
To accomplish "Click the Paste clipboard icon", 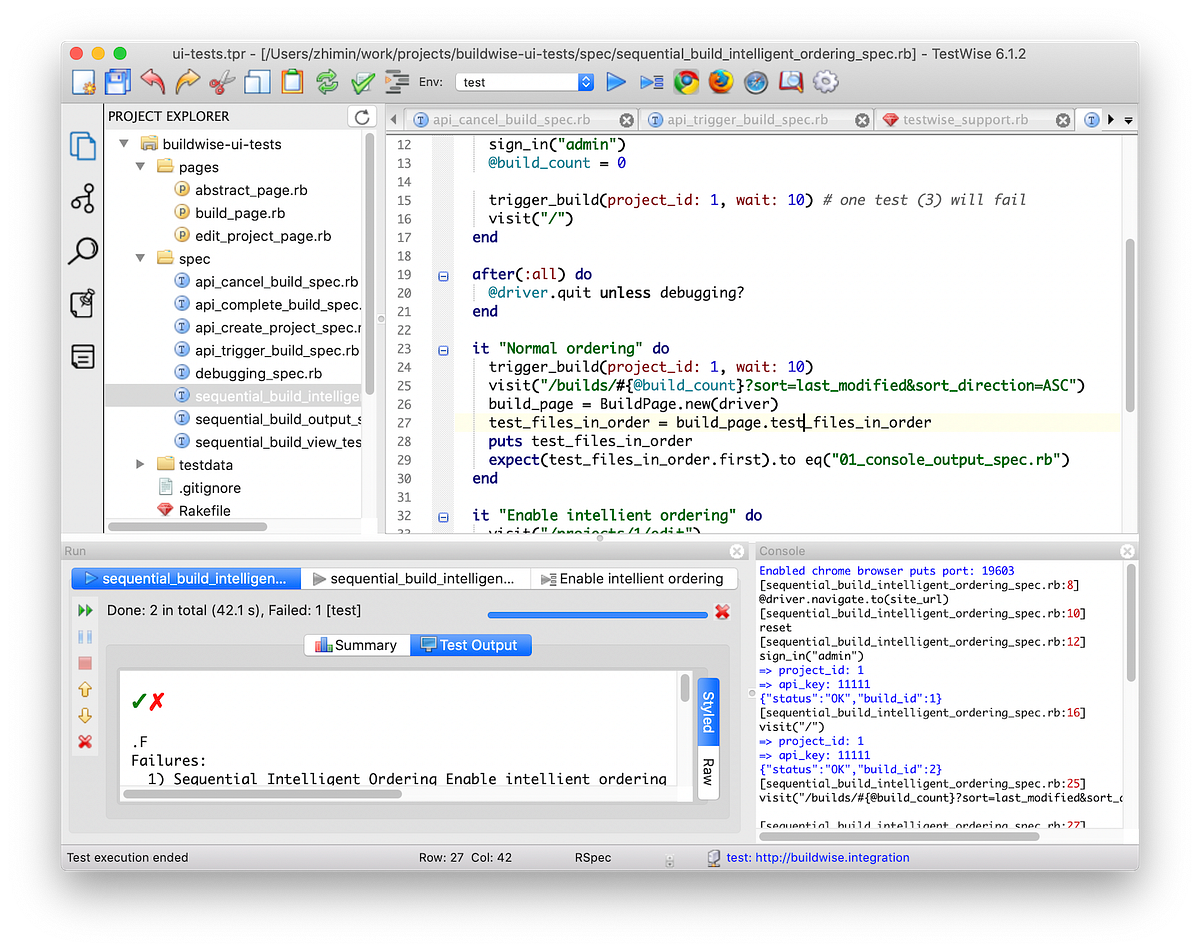I will click(291, 82).
